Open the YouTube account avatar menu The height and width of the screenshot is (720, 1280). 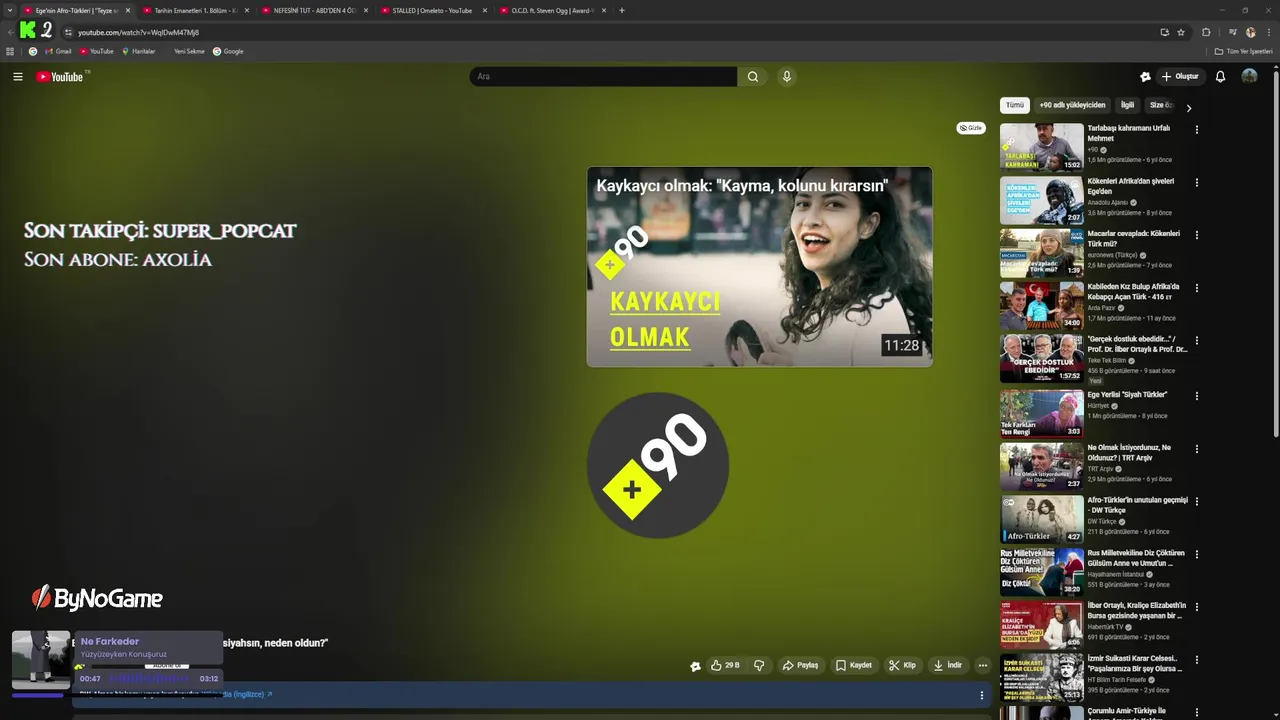pyautogui.click(x=1249, y=77)
